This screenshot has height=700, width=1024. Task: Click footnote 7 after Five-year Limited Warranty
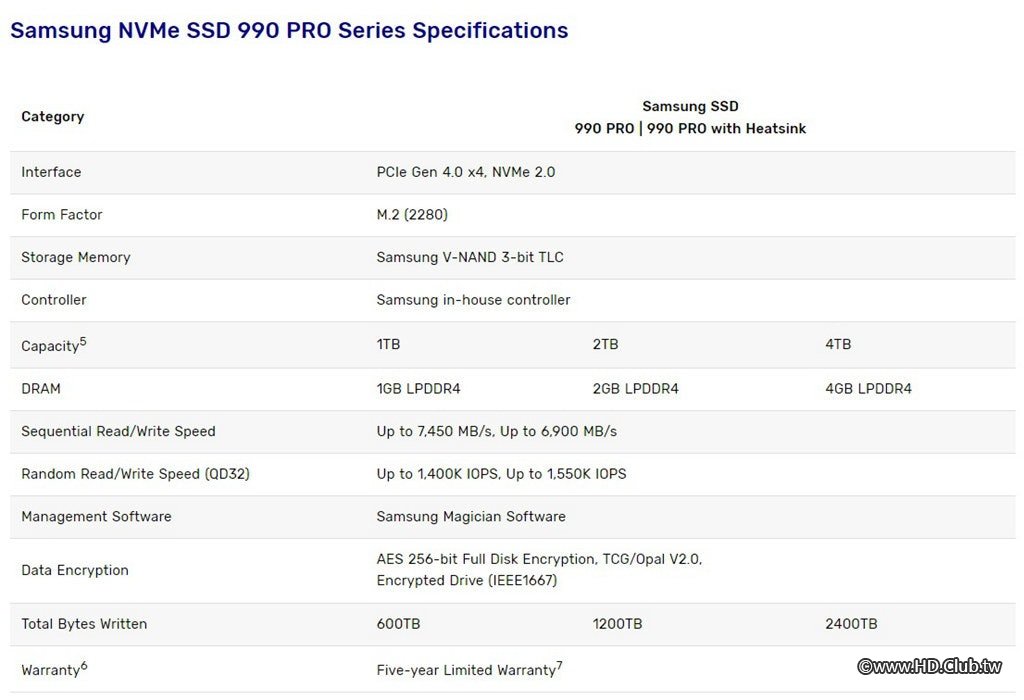(x=560, y=665)
